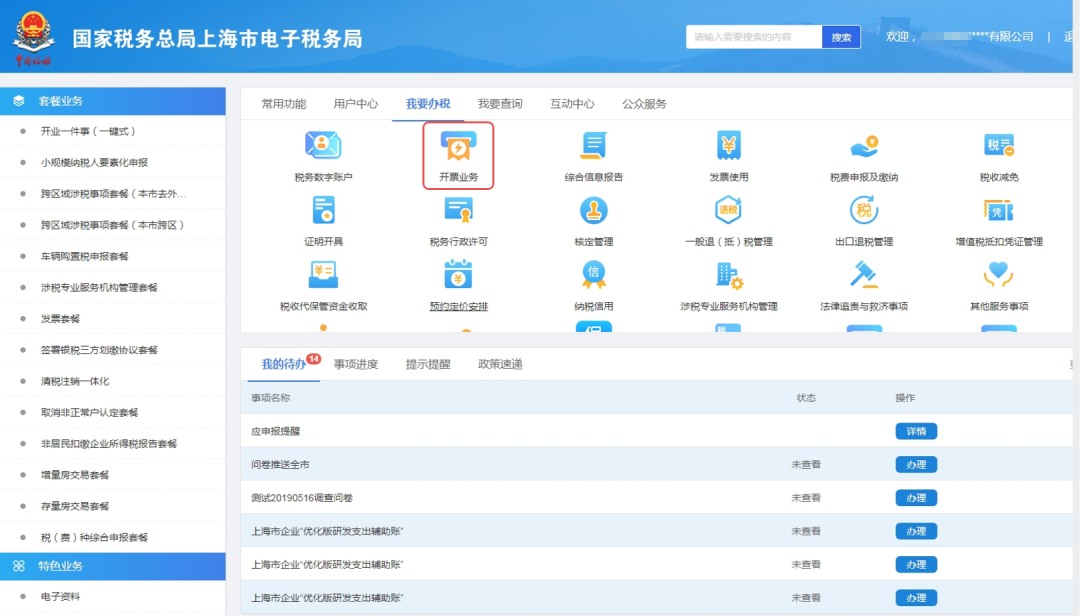Click 办理 for 问卷推送全市 item
The image size is (1080, 616).
(915, 464)
